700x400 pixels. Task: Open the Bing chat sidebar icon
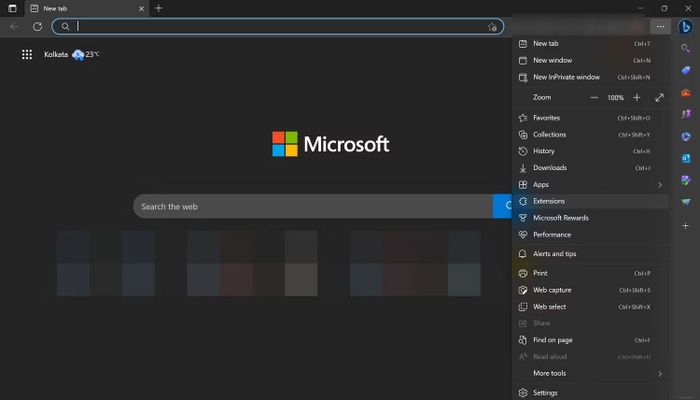coord(686,27)
